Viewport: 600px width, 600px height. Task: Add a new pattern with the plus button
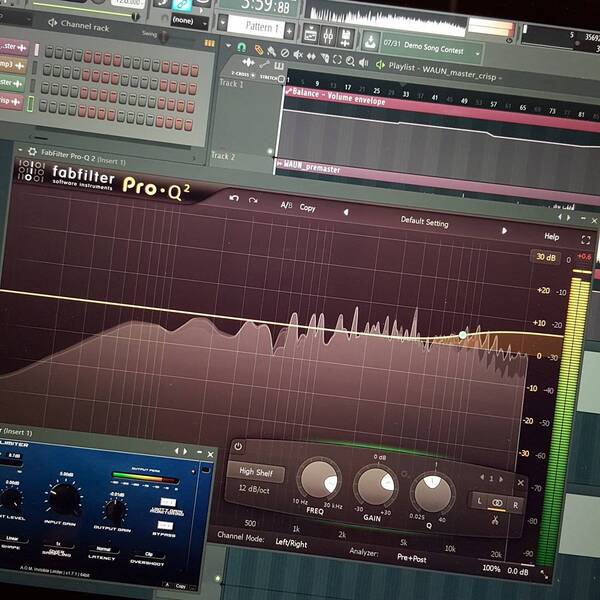(290, 31)
